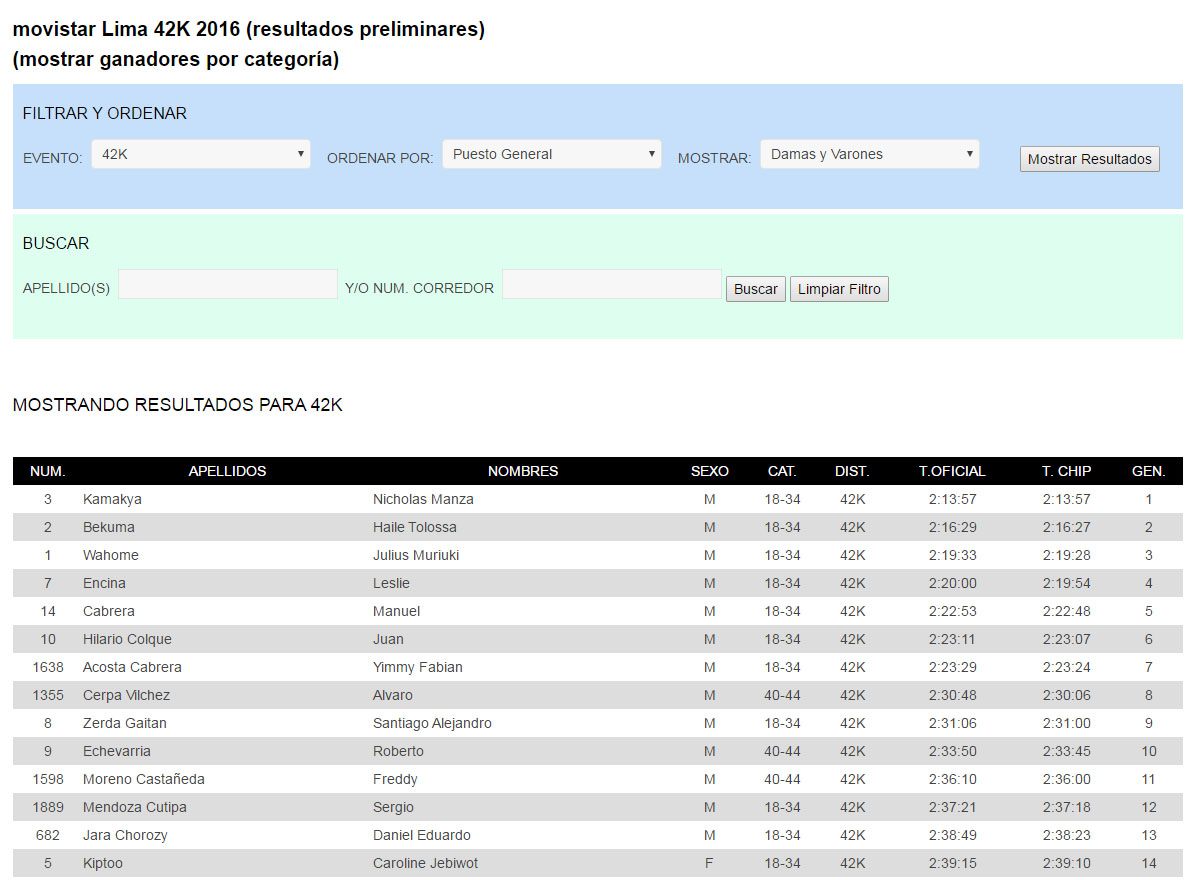
Task: Click the Buscar button
Action: point(756,289)
